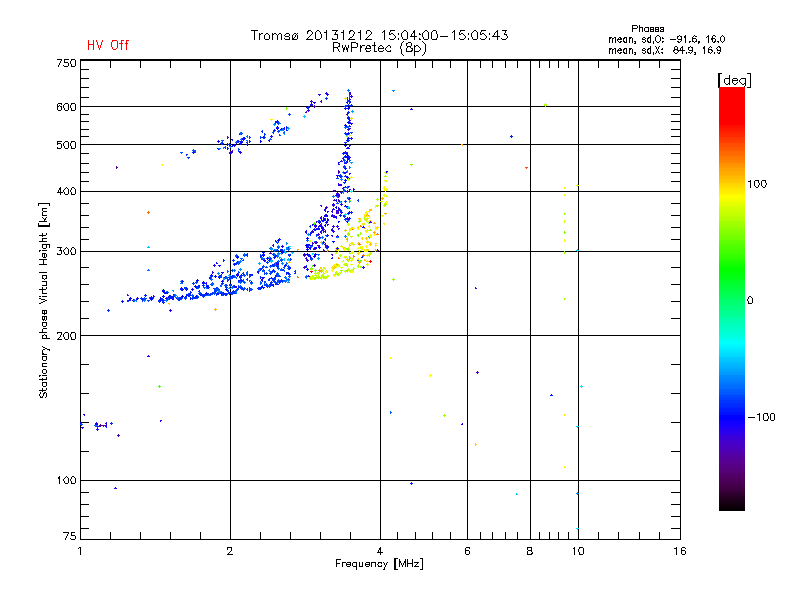Viewport: 800px width, 600px height.
Task: Click the red "HV Off" label
Action: pyautogui.click(x=108, y=45)
